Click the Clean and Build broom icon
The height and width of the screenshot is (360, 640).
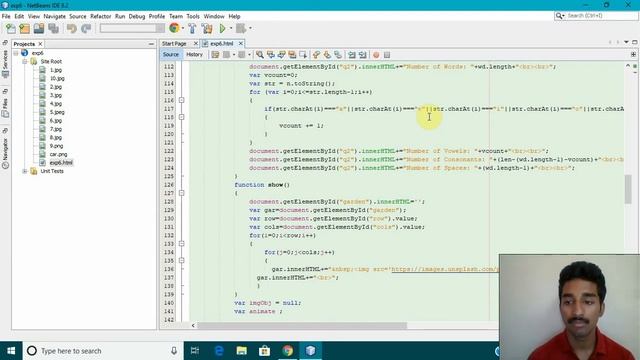207,29
